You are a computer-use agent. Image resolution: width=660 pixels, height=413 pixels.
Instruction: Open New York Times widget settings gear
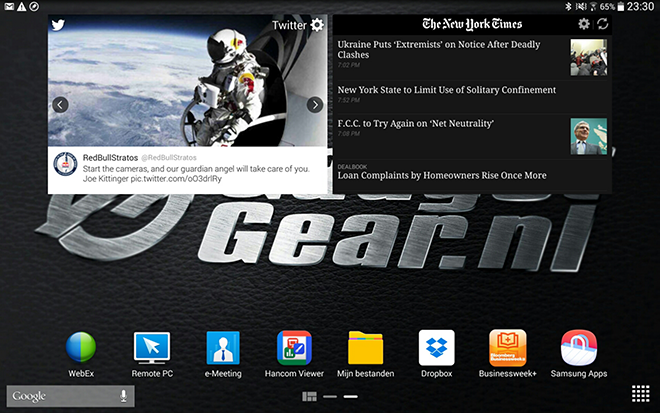[x=583, y=24]
